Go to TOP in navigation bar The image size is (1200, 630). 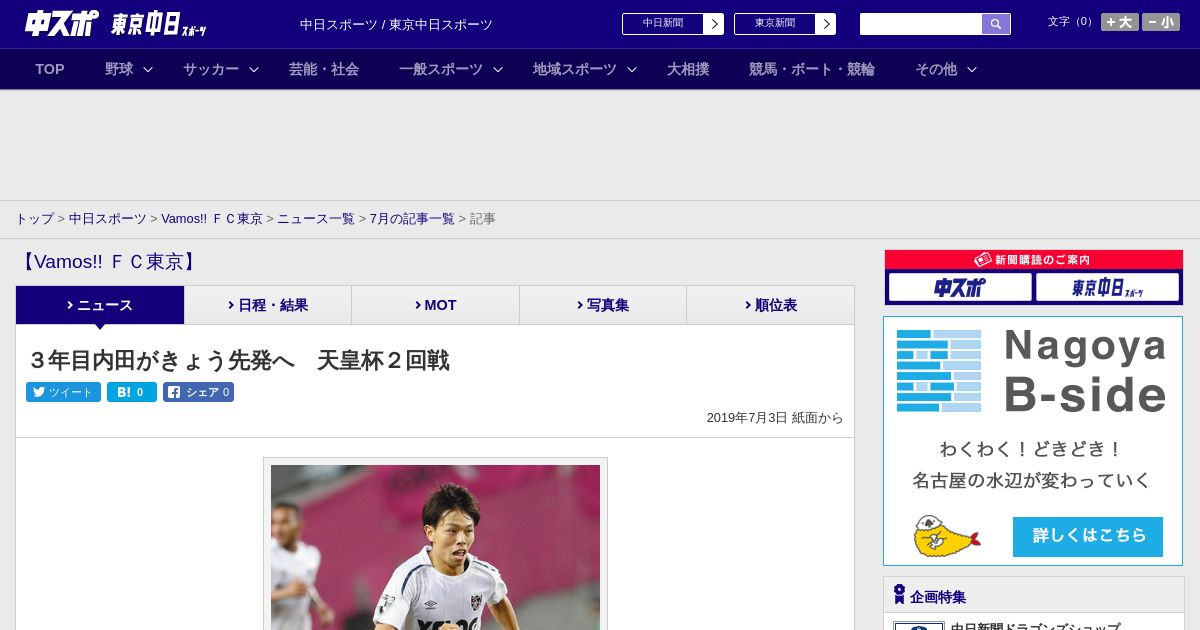50,69
